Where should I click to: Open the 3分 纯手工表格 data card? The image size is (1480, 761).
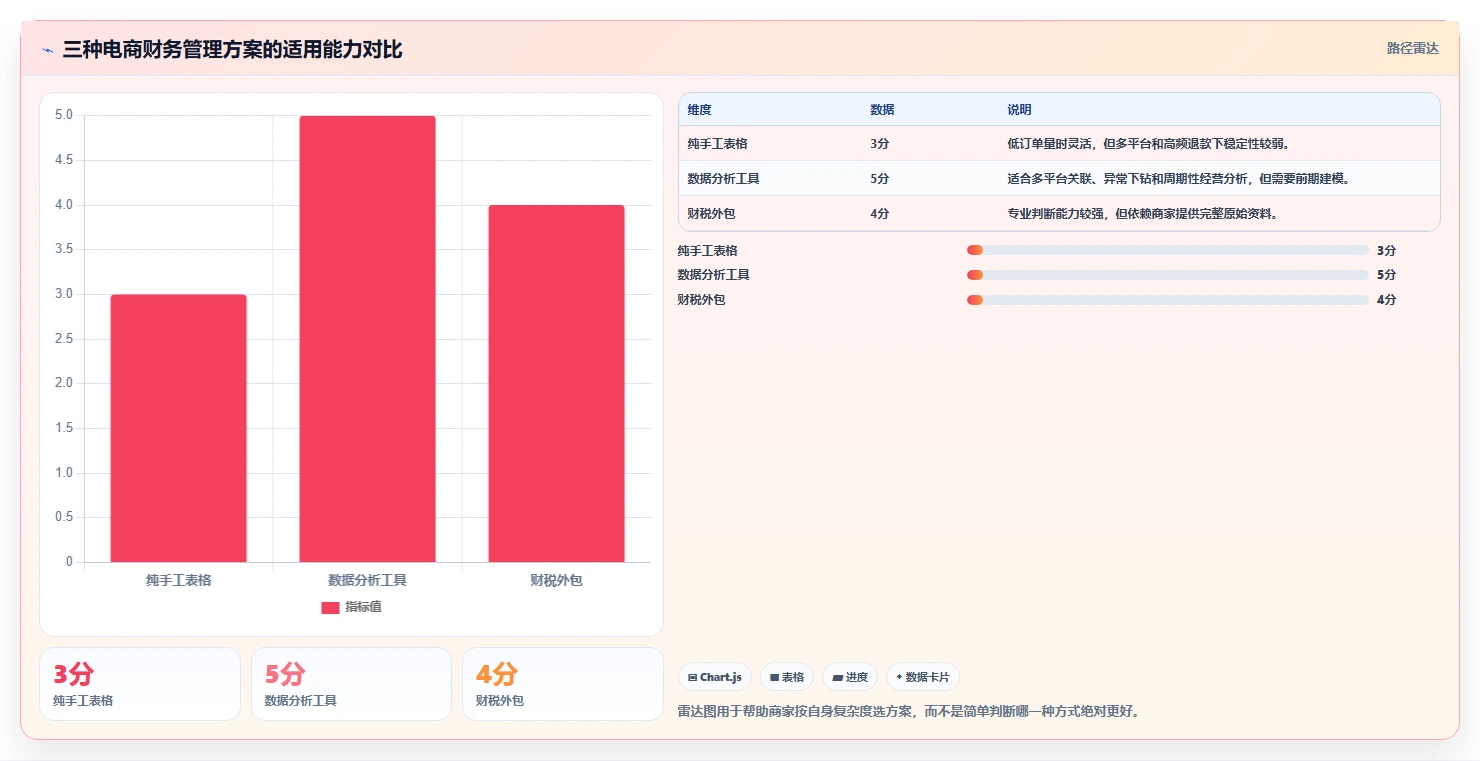(x=140, y=684)
